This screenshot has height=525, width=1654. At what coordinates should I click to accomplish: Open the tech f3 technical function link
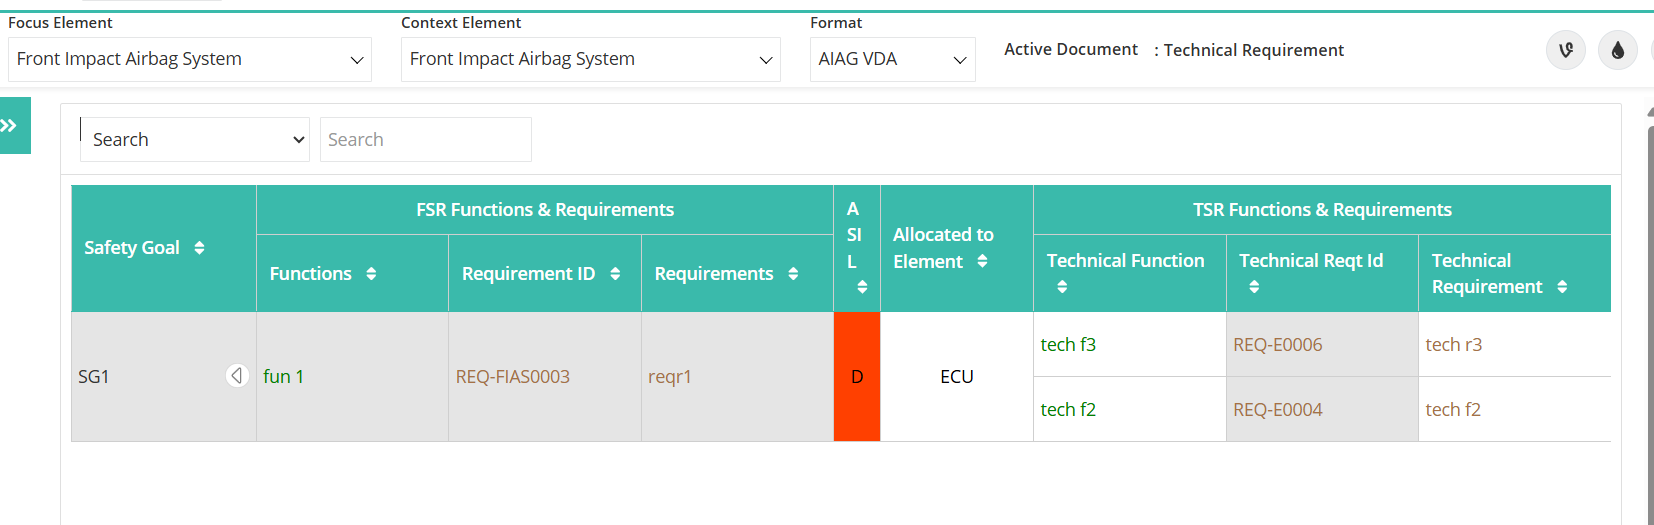[x=1068, y=344]
